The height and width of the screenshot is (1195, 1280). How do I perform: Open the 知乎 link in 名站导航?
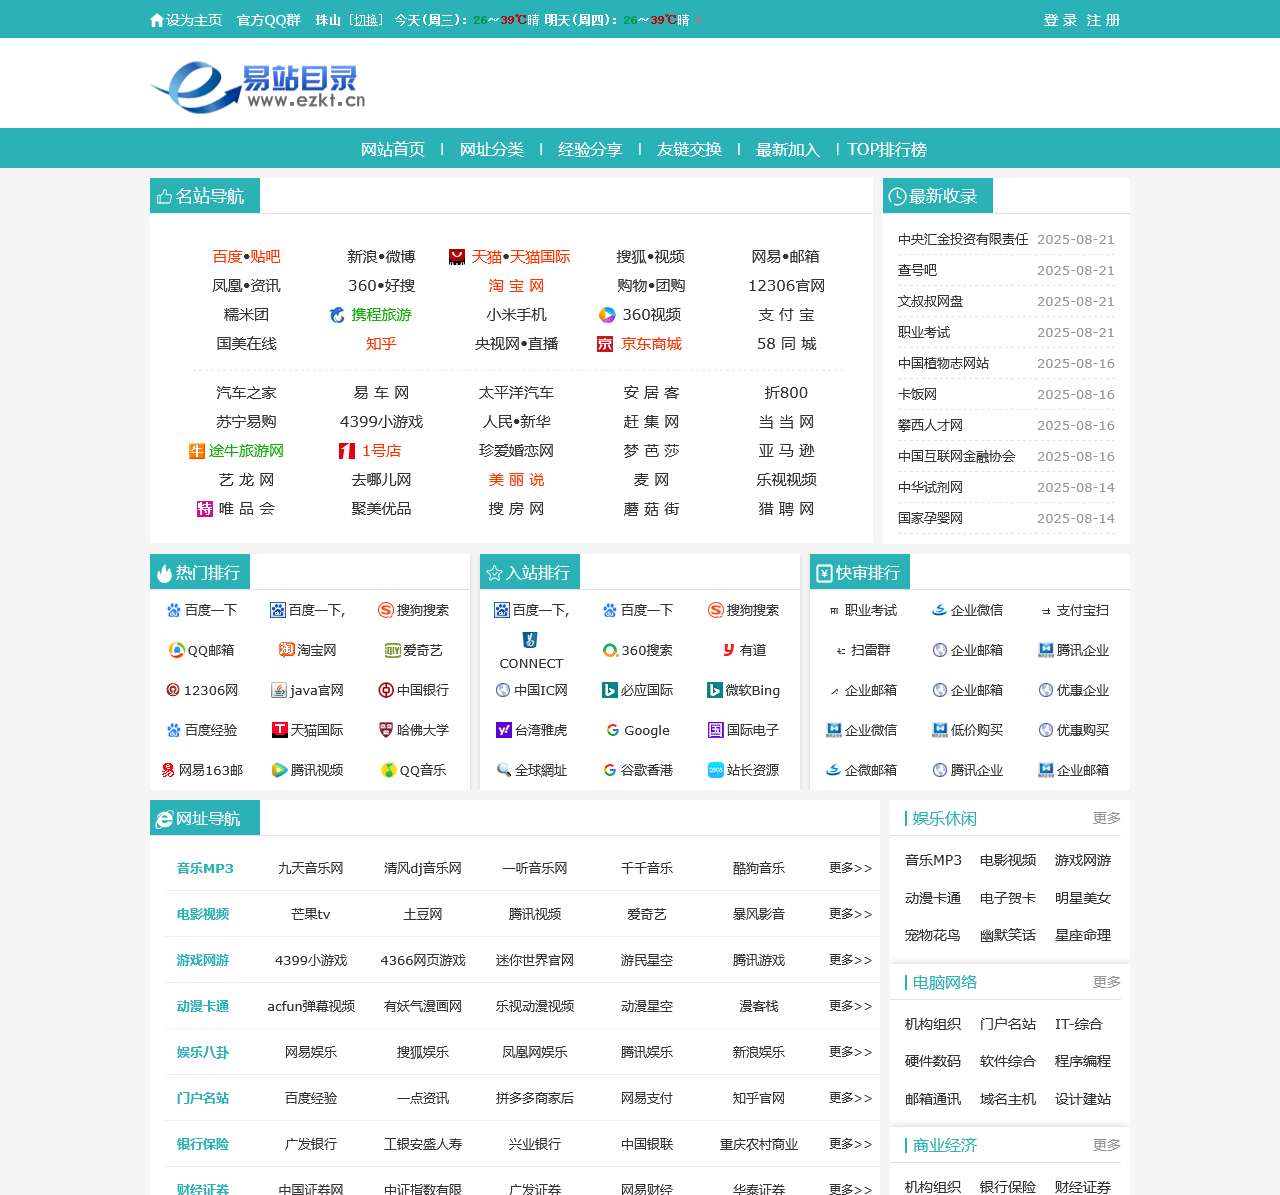(x=381, y=344)
